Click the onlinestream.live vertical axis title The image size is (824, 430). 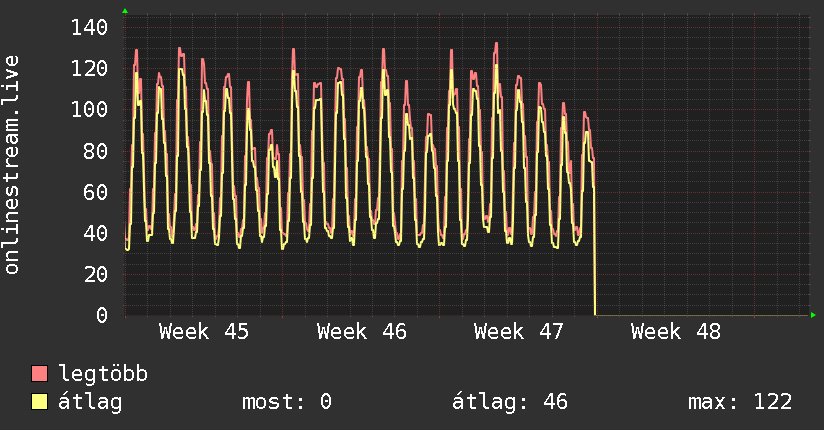tap(12, 165)
